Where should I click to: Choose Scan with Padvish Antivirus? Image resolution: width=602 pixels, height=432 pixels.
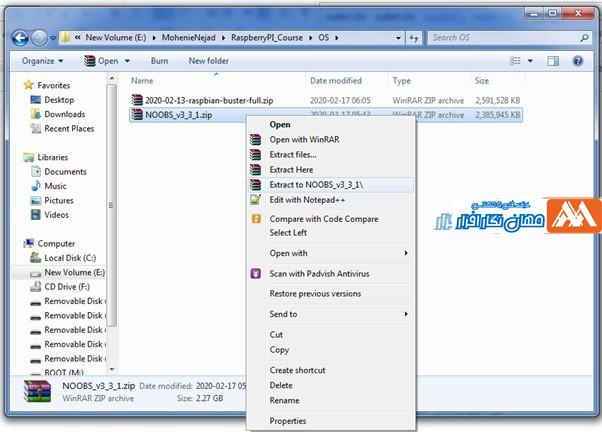[x=319, y=273]
